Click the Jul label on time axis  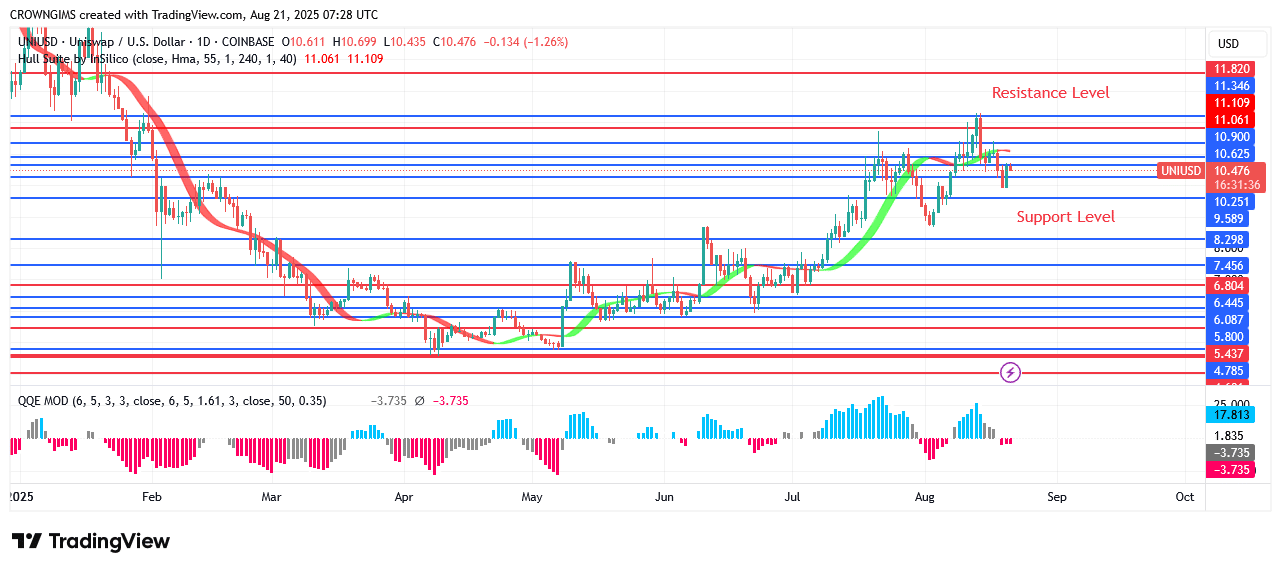click(793, 497)
